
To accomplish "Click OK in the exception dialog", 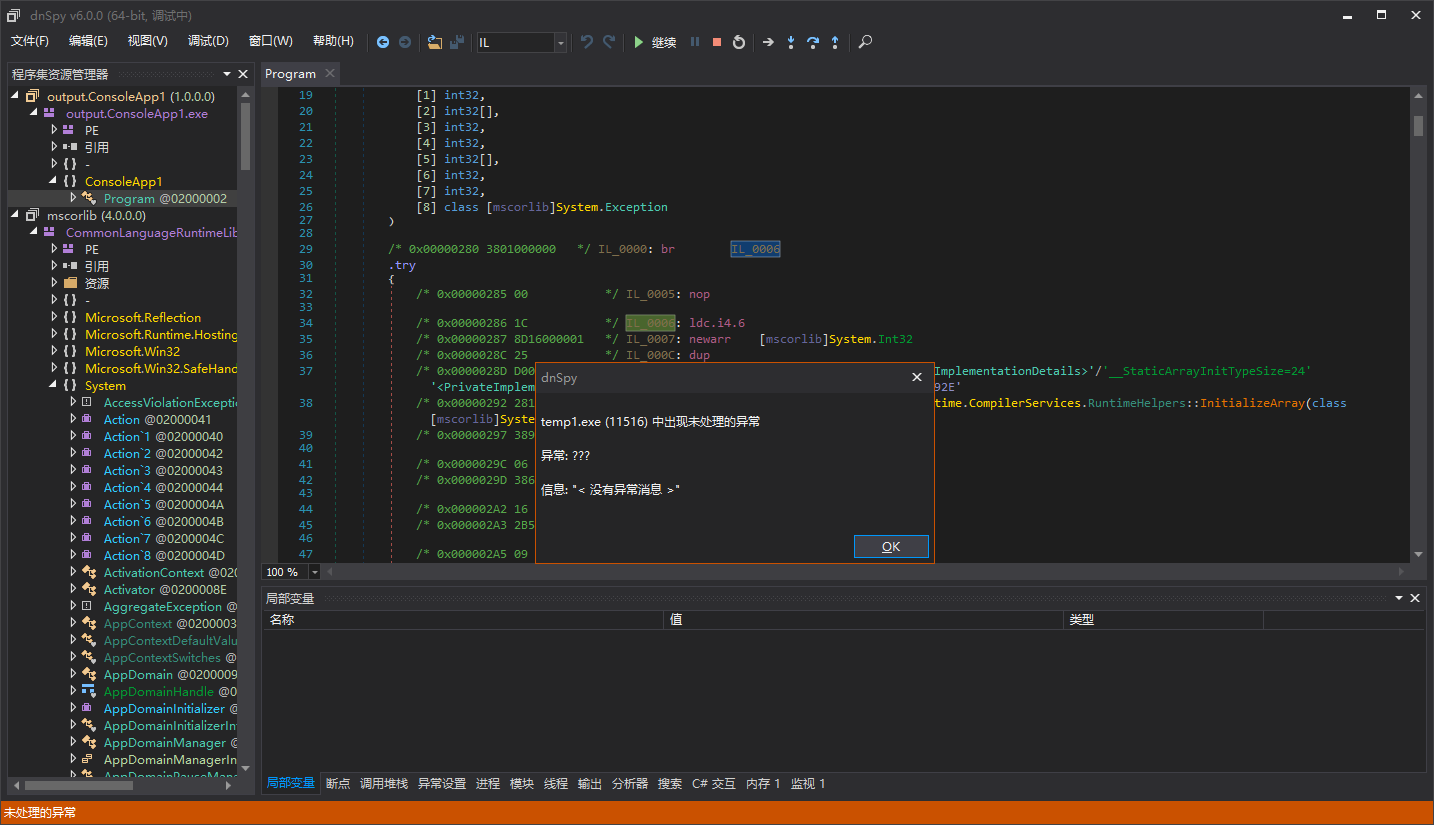I will (891, 546).
